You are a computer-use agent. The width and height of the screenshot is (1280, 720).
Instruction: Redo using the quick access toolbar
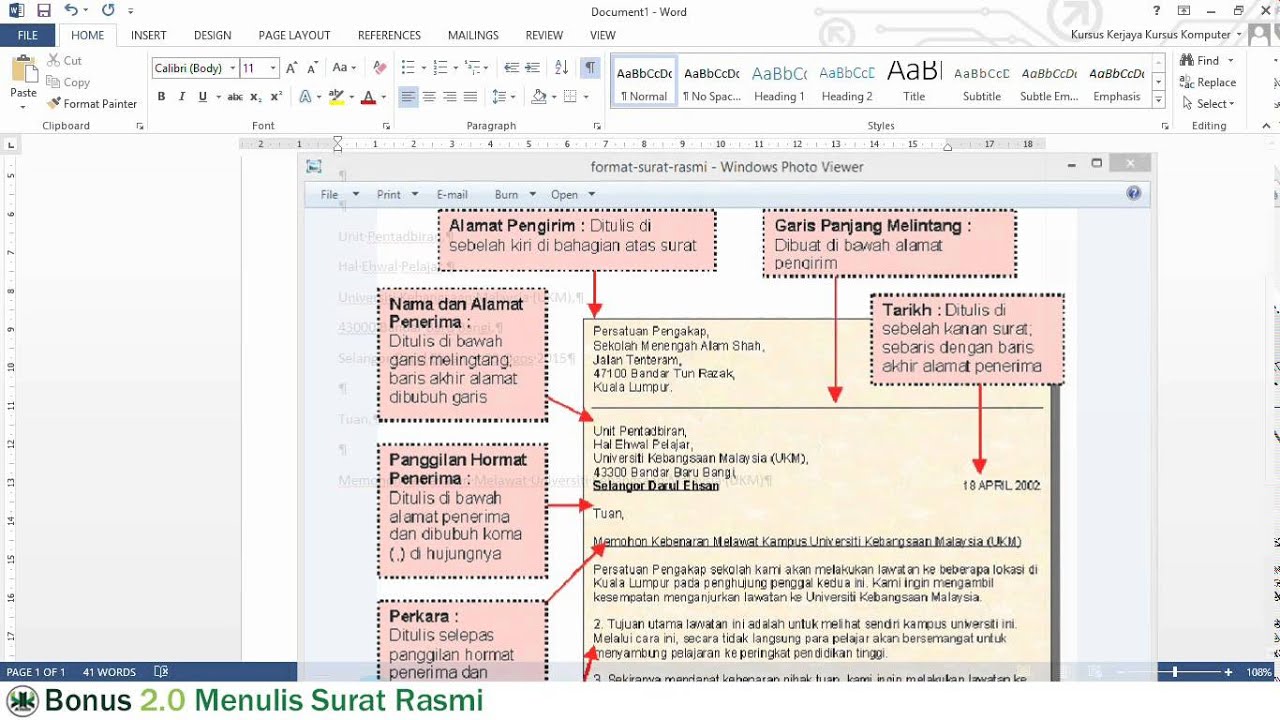[x=107, y=11]
